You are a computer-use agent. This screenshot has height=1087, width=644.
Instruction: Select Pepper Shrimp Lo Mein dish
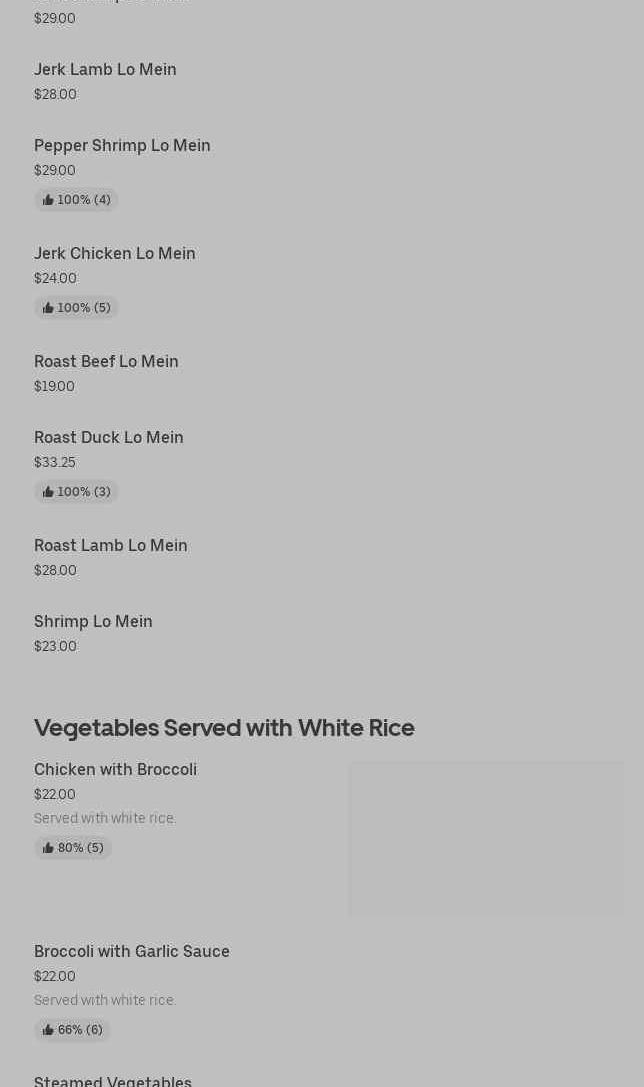click(122, 146)
